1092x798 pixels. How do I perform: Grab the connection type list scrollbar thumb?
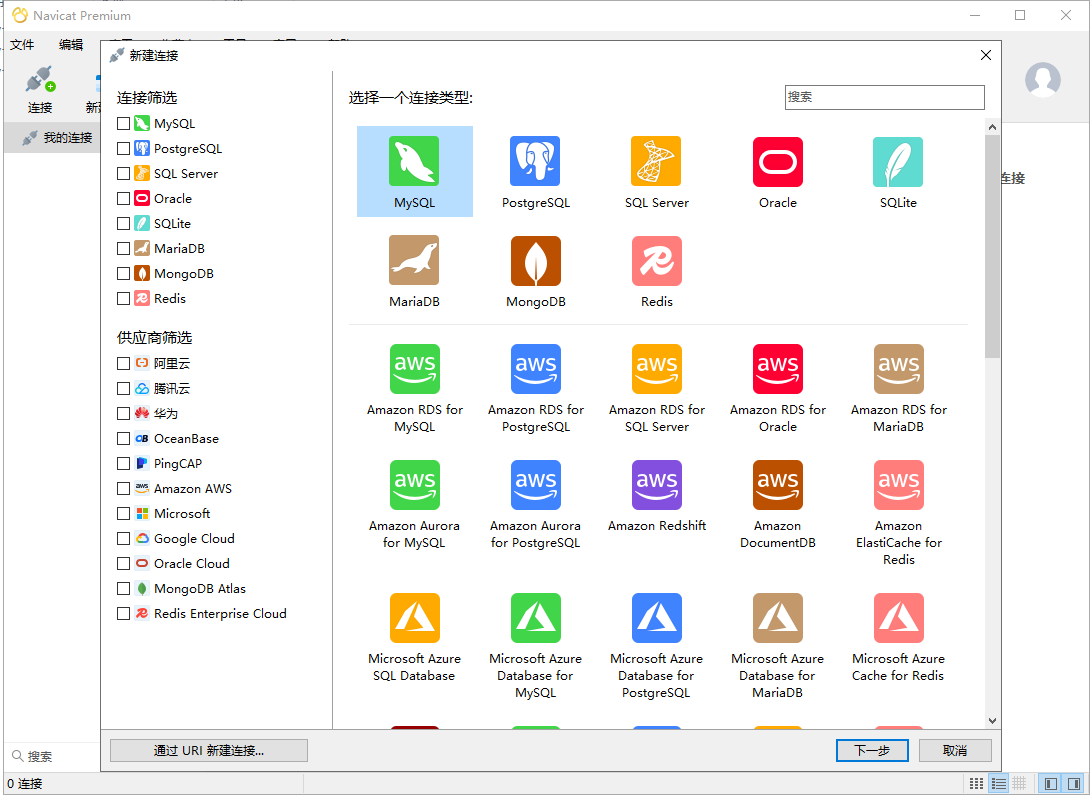[992, 247]
